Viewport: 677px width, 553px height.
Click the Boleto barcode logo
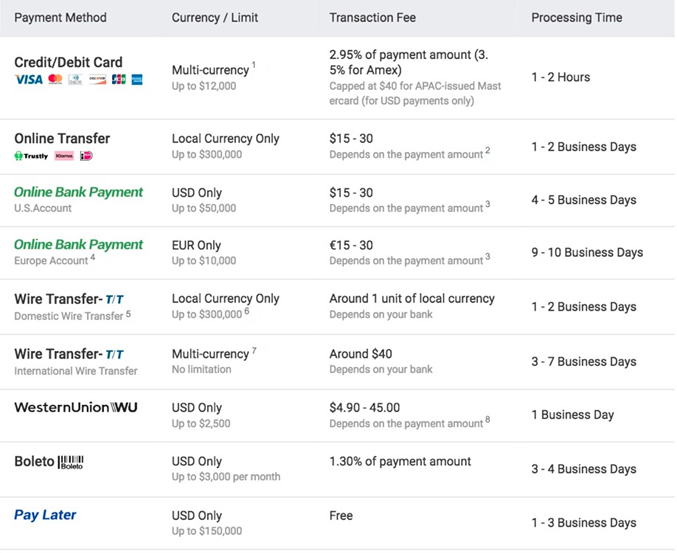71,462
